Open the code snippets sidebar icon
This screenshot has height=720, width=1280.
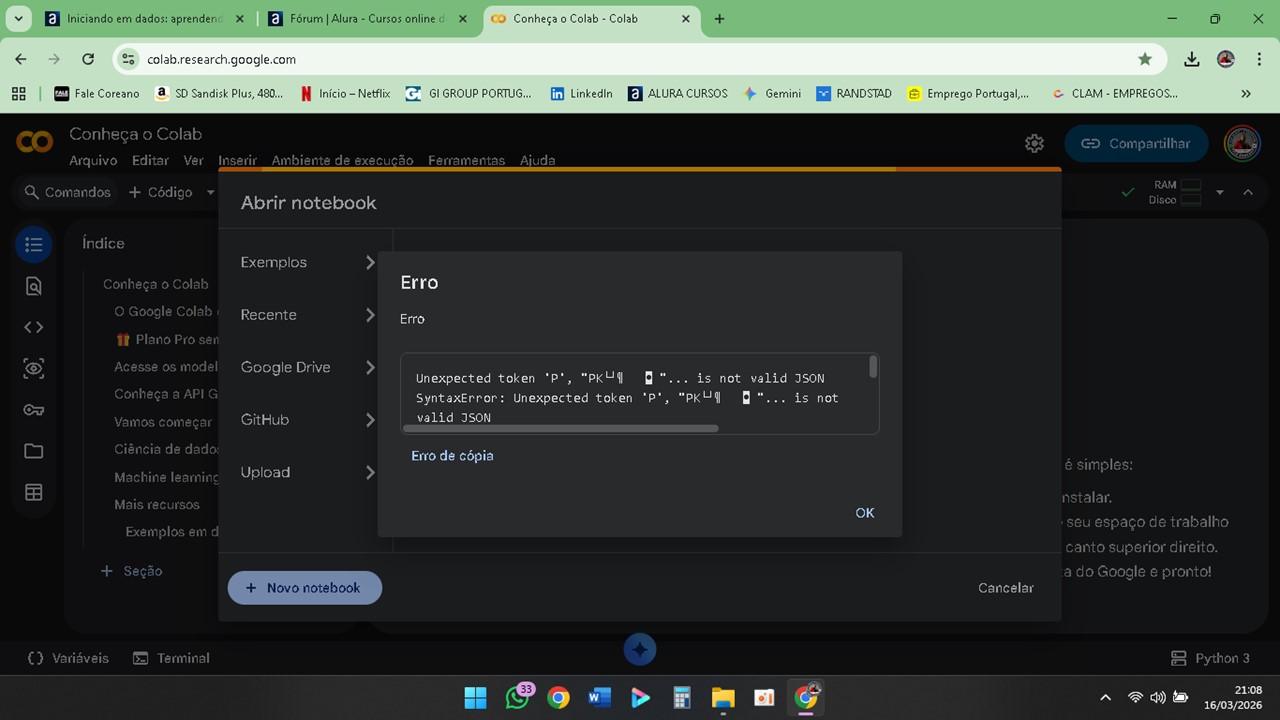(x=33, y=327)
